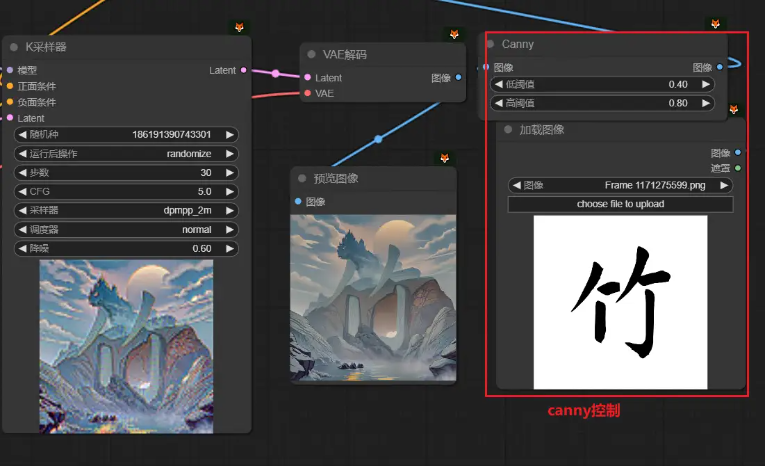Increase 步数 with its right arrow
Image resolution: width=765 pixels, height=466 pixels.
pyautogui.click(x=230, y=172)
